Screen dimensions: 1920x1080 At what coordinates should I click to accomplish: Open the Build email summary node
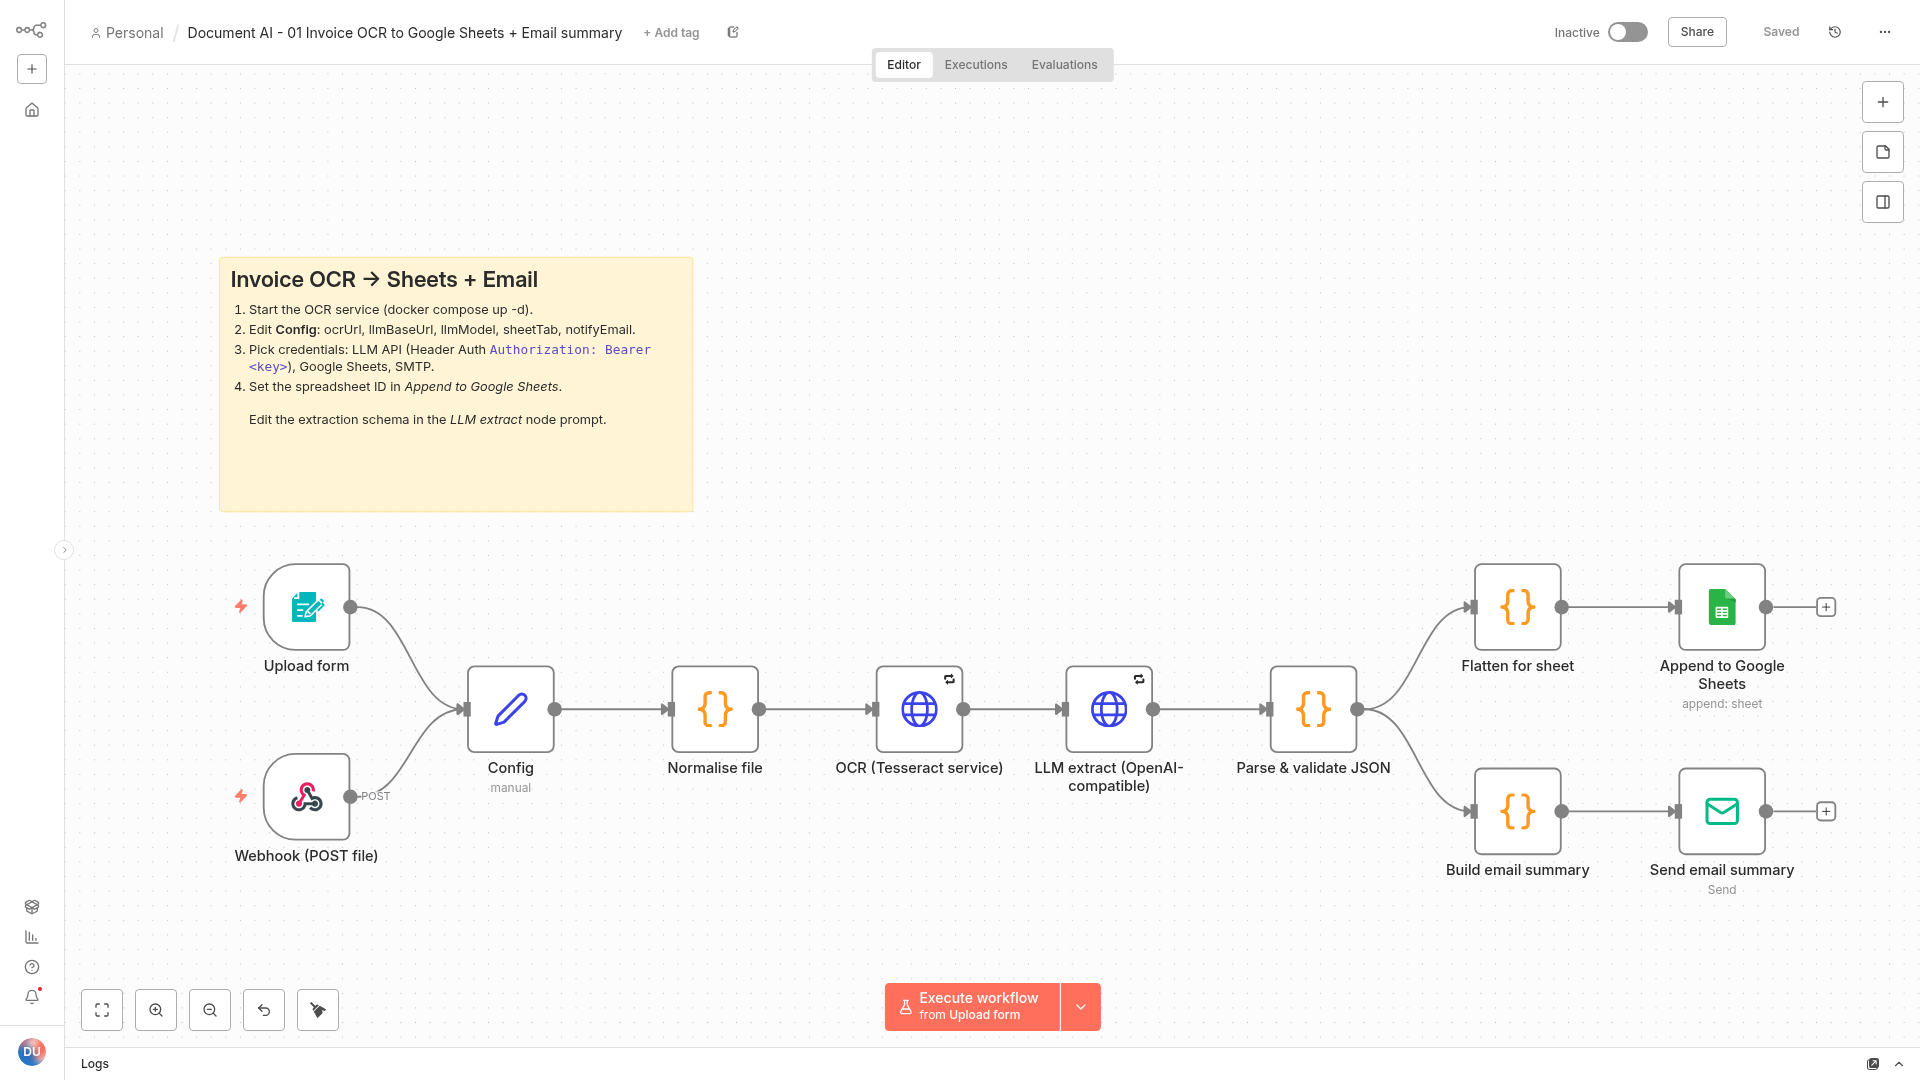[x=1517, y=811]
